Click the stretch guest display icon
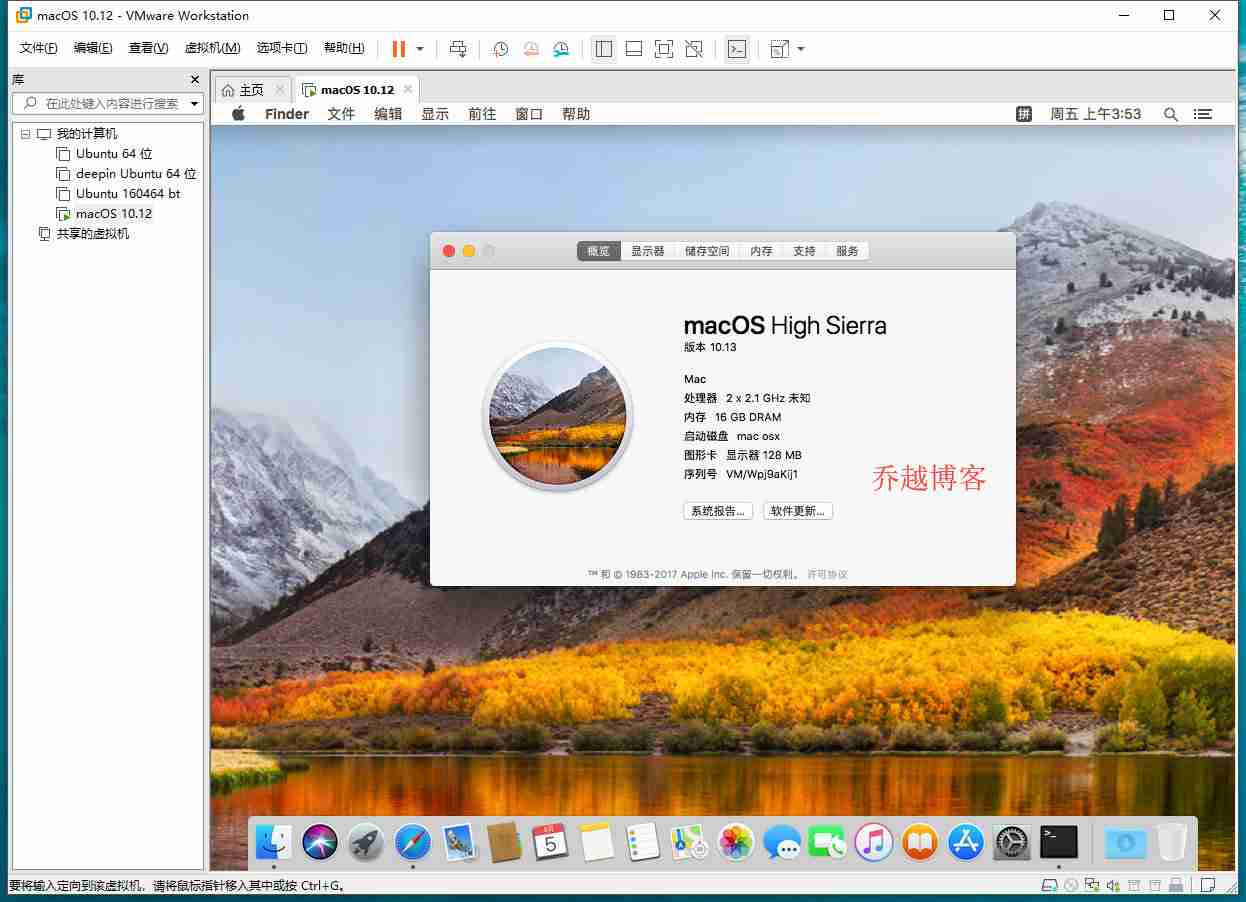The image size is (1246, 902). click(780, 49)
